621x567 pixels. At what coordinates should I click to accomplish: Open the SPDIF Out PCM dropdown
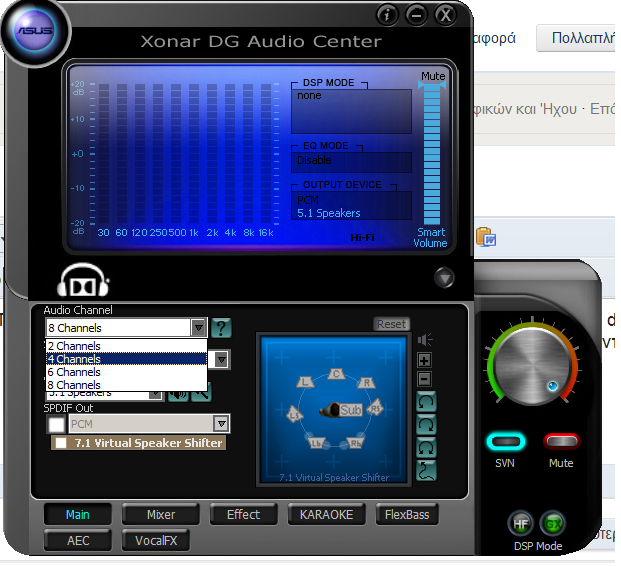click(221, 424)
